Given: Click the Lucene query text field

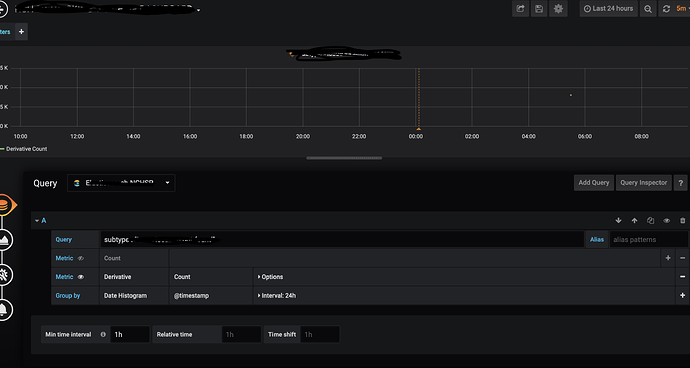Looking at the screenshot, I should (x=342, y=239).
